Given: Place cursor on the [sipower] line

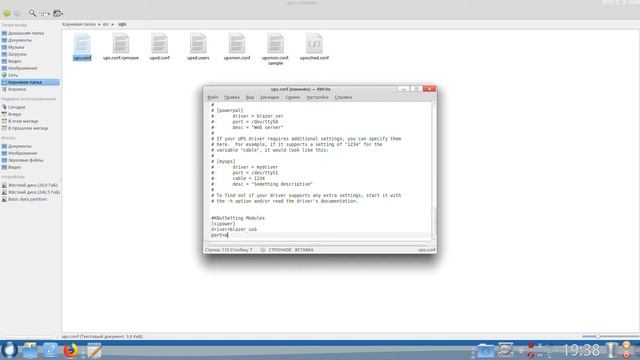Looking at the screenshot, I should click(x=223, y=224).
